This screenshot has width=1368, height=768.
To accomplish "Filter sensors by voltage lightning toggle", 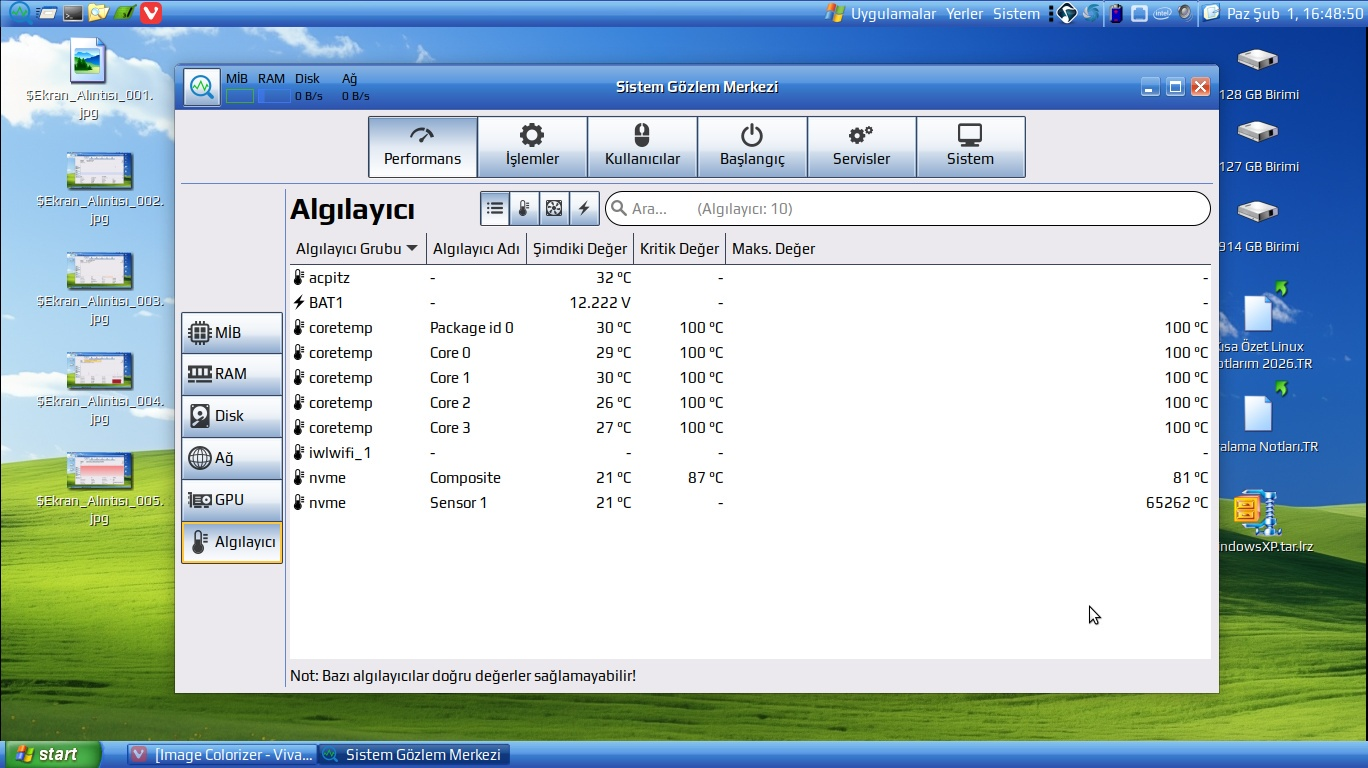I will coord(584,209).
